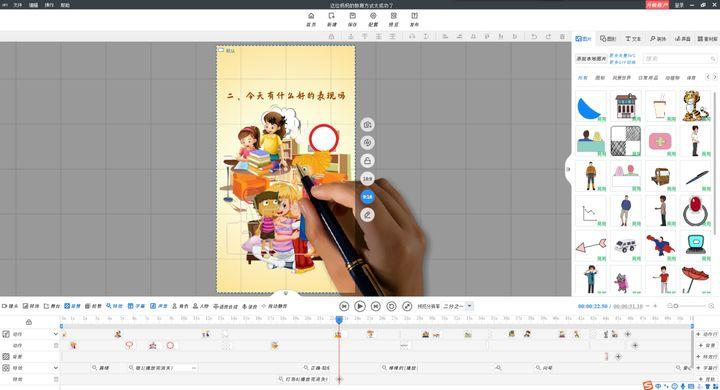Open the gear-like settings icon in top toolbar
The image size is (720, 390).
(x=373, y=19)
